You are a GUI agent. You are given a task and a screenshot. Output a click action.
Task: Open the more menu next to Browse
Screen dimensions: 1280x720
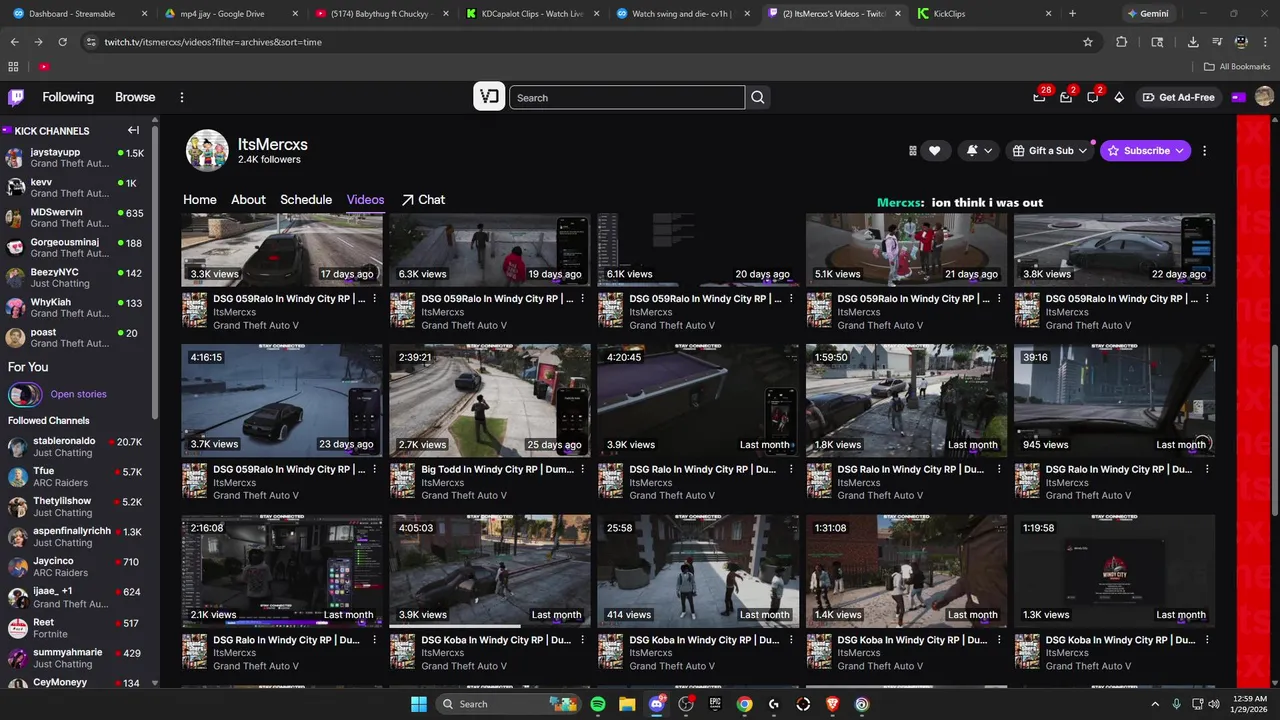182,97
